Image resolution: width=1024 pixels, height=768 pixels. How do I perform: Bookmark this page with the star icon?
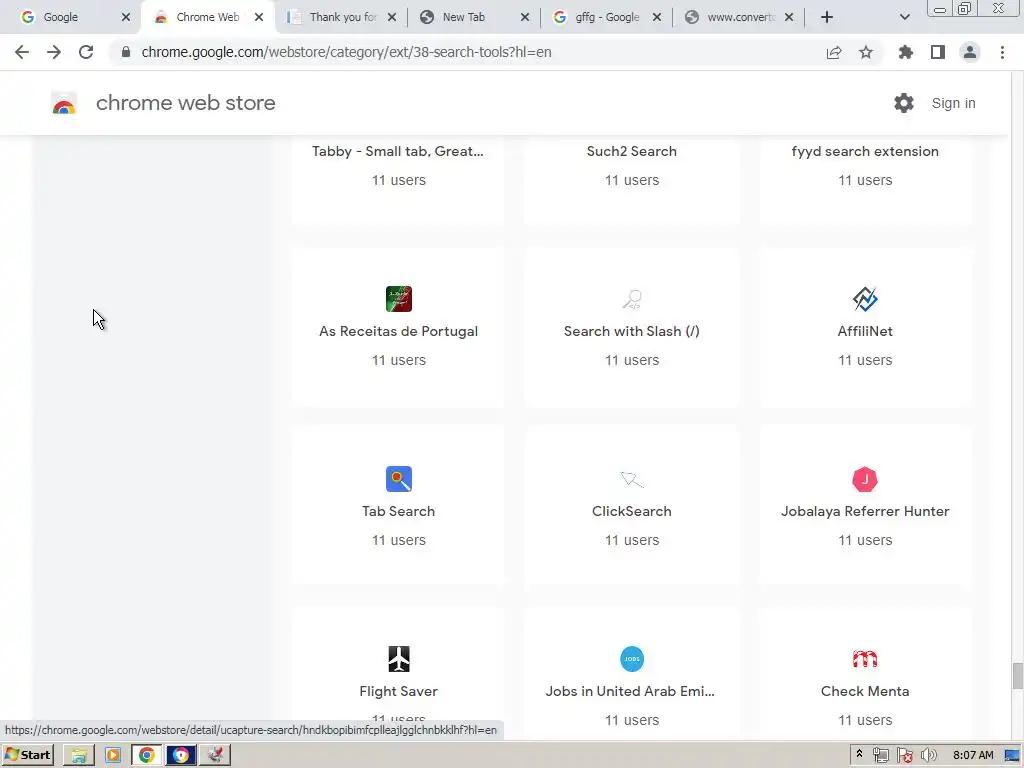pyautogui.click(x=866, y=52)
